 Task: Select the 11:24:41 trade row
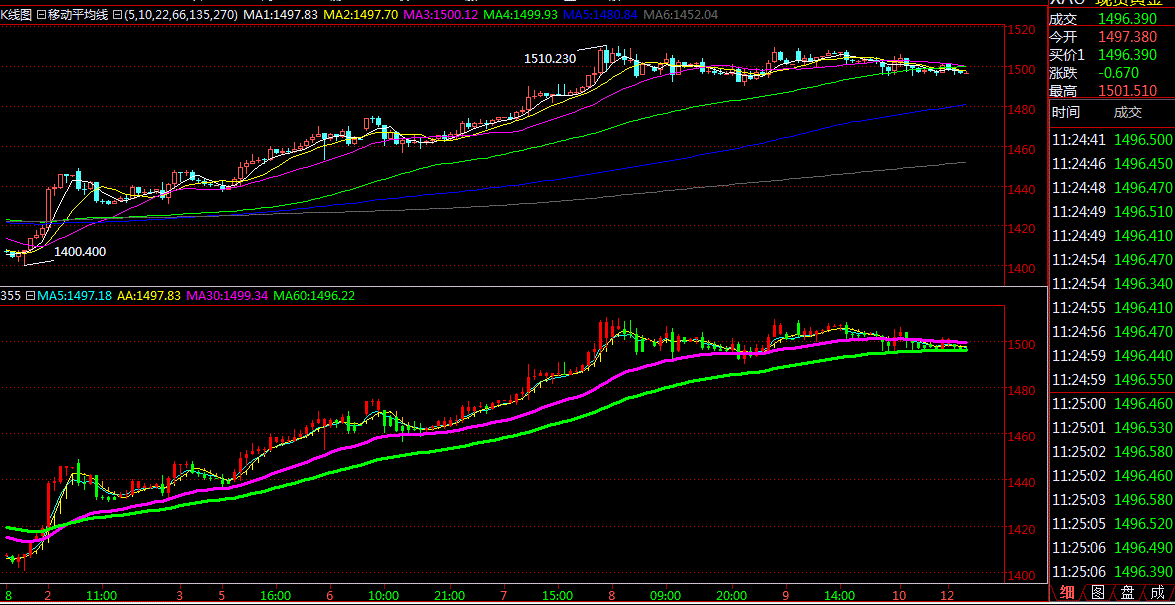coord(1110,139)
